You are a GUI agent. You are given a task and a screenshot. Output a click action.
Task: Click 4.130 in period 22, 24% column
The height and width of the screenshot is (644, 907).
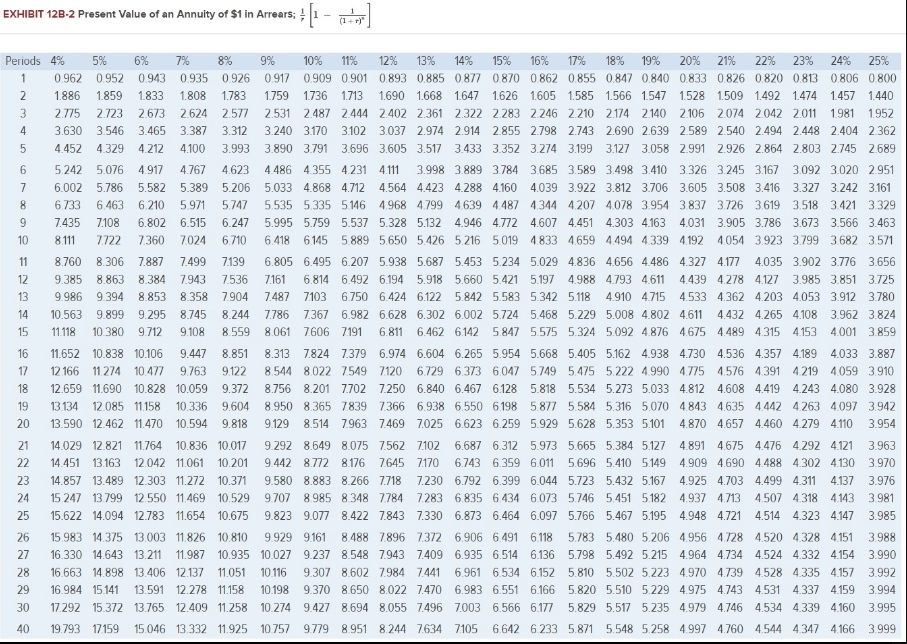843,463
